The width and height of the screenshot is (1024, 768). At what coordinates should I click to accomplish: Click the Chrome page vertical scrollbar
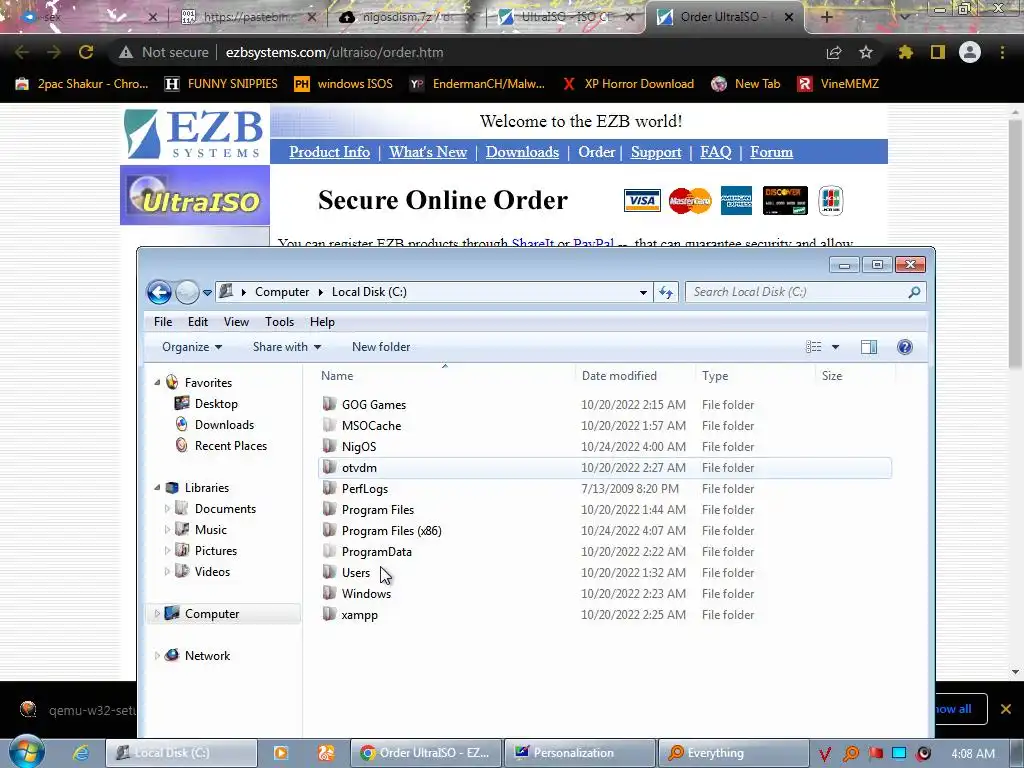coord(1016,245)
